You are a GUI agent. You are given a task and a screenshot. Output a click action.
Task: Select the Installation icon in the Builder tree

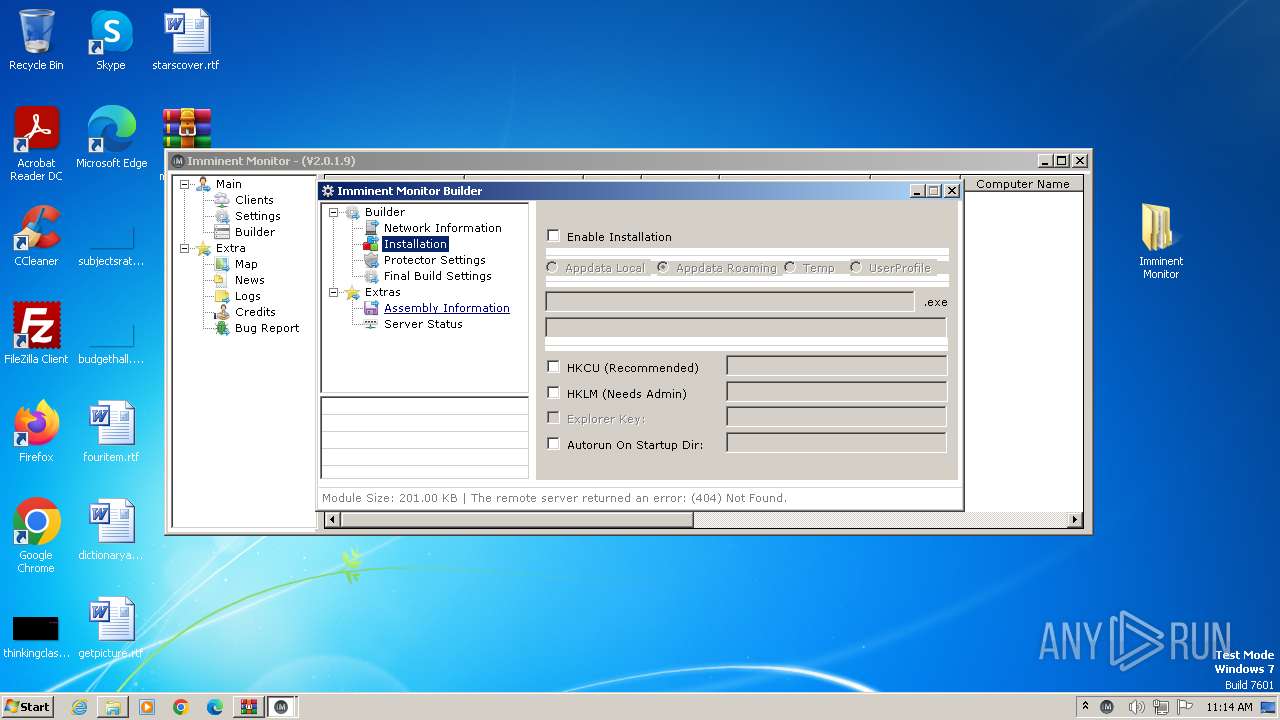pyautogui.click(x=371, y=244)
